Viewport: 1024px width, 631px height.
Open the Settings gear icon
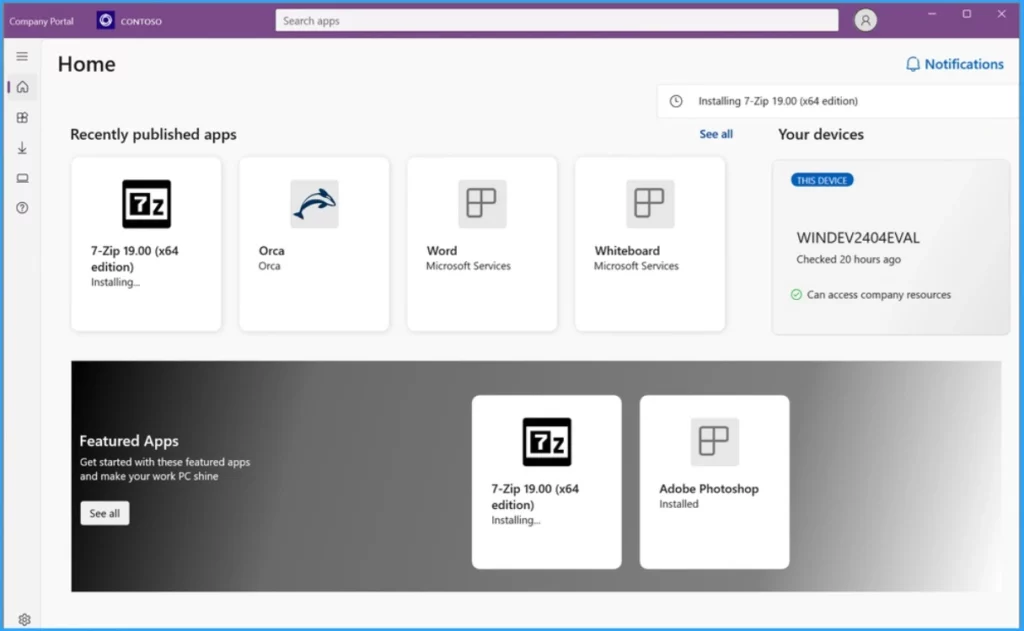[x=24, y=619]
